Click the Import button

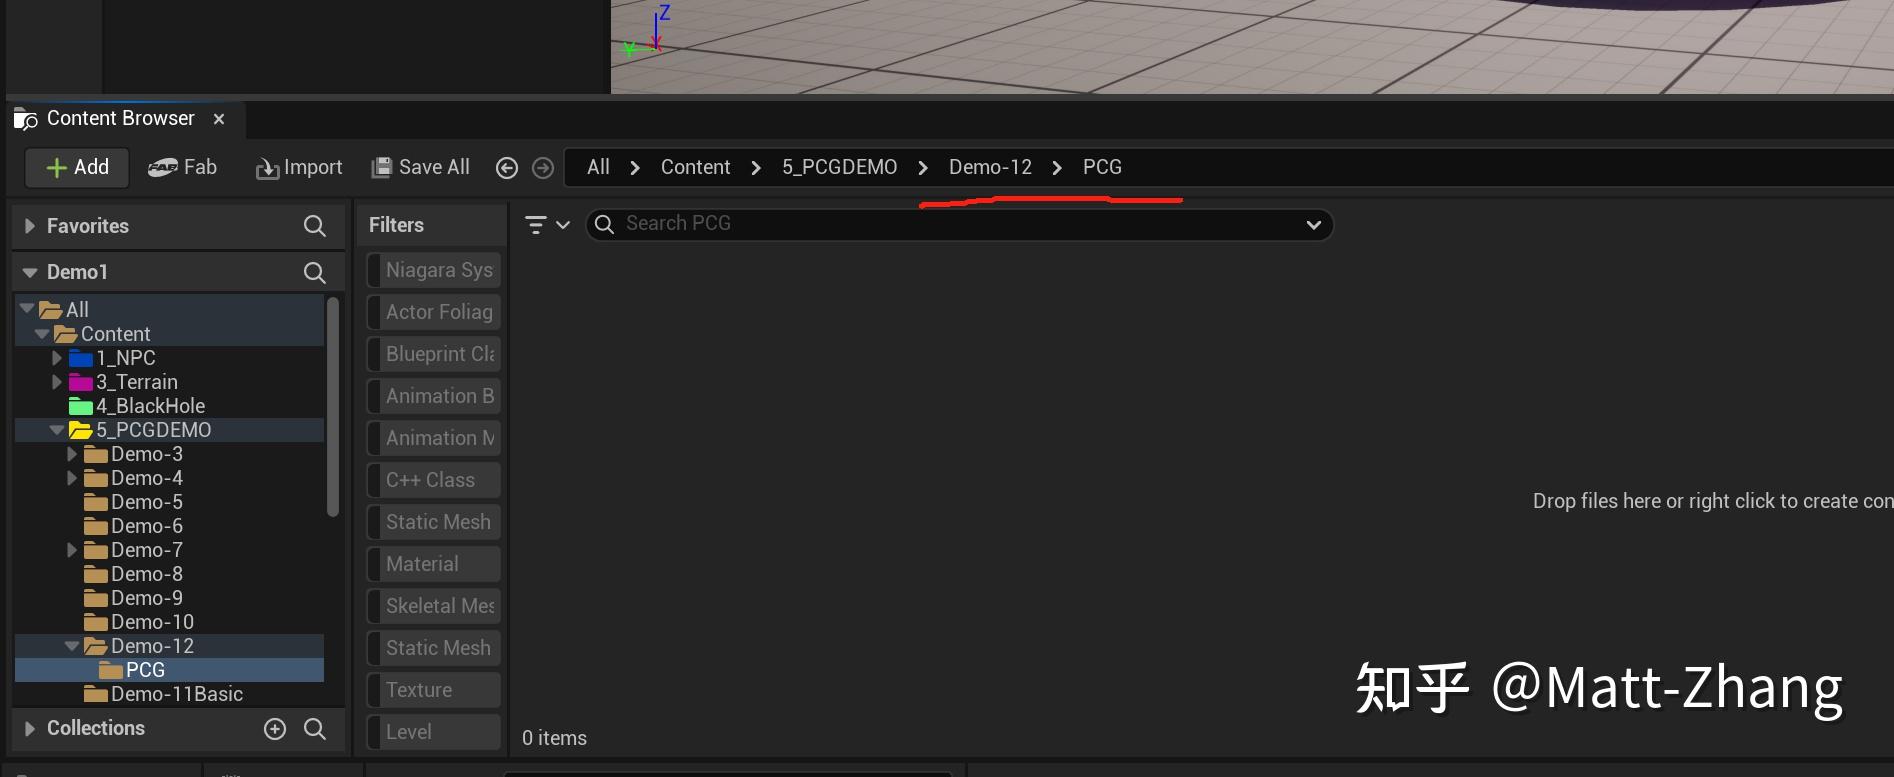[299, 167]
